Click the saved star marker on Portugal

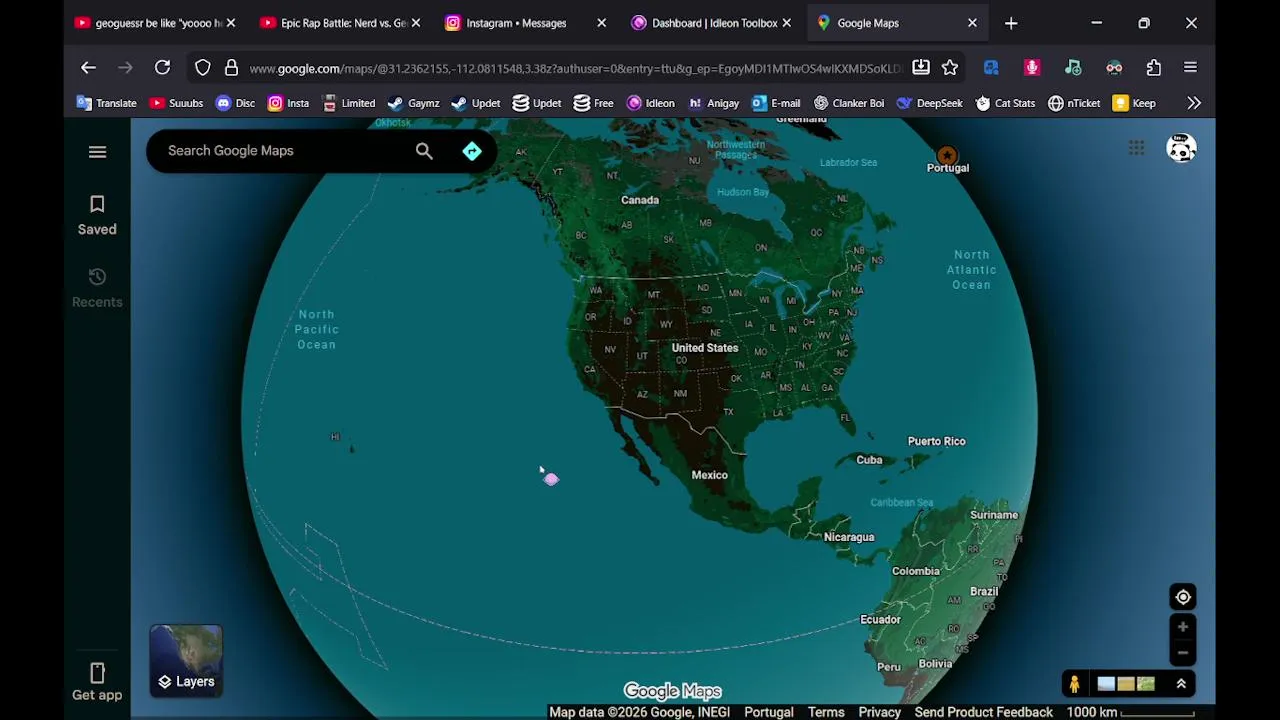coord(946,155)
